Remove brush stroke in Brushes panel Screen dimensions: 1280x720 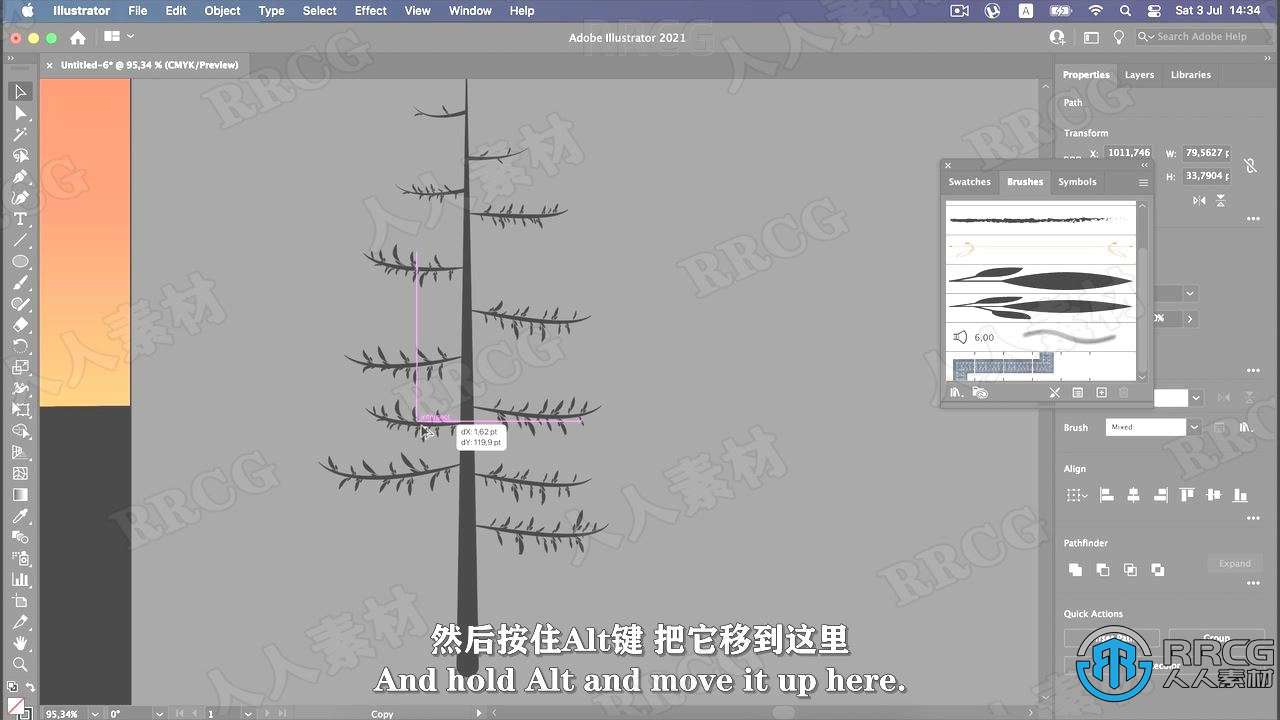[x=1054, y=393]
